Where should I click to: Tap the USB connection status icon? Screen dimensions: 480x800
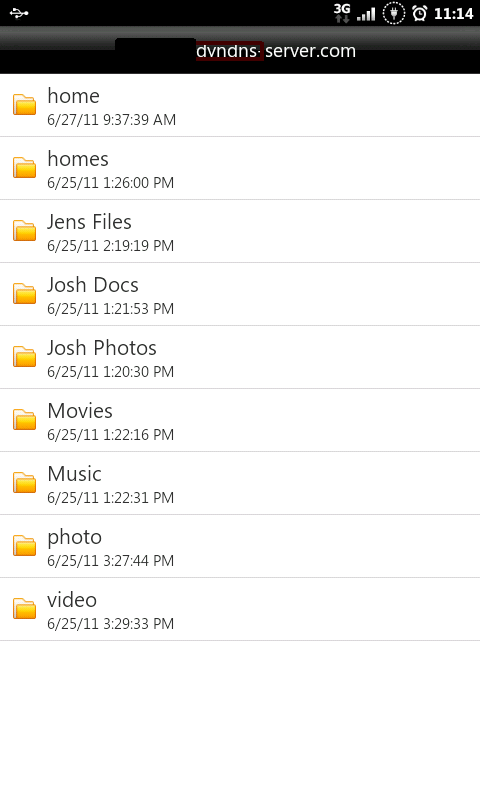coord(19,13)
